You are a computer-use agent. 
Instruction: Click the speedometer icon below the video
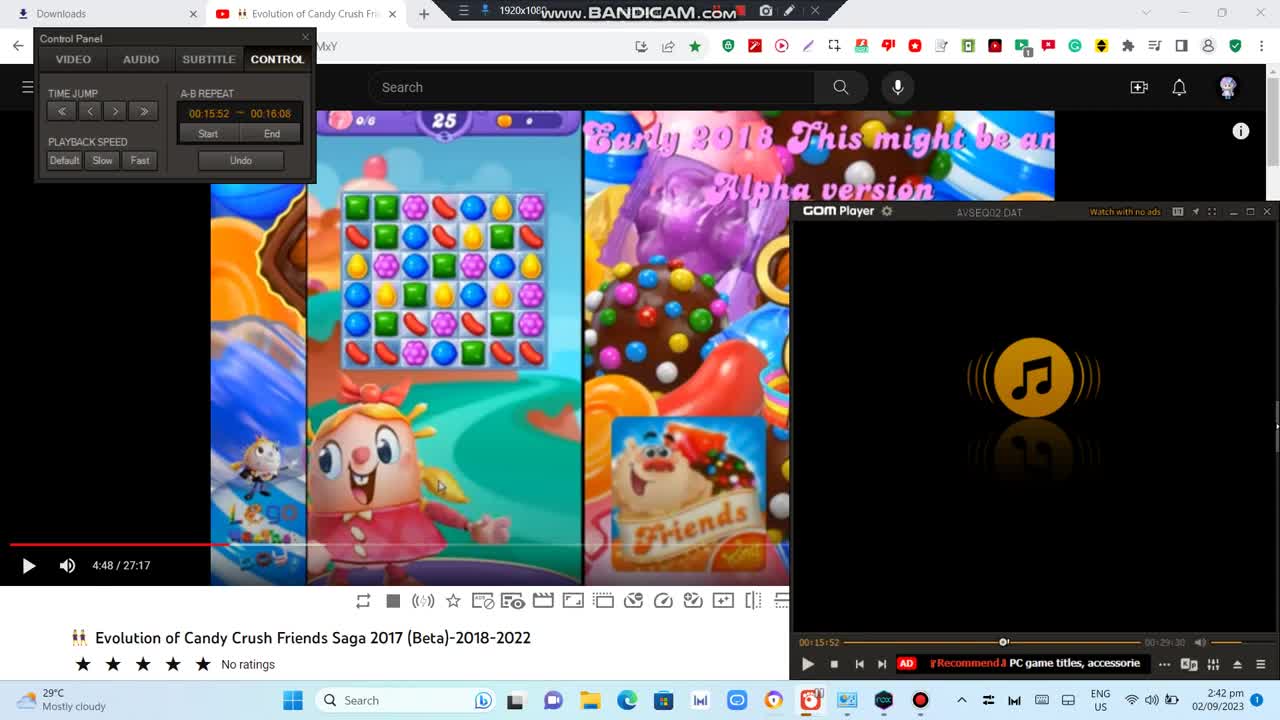pos(663,601)
